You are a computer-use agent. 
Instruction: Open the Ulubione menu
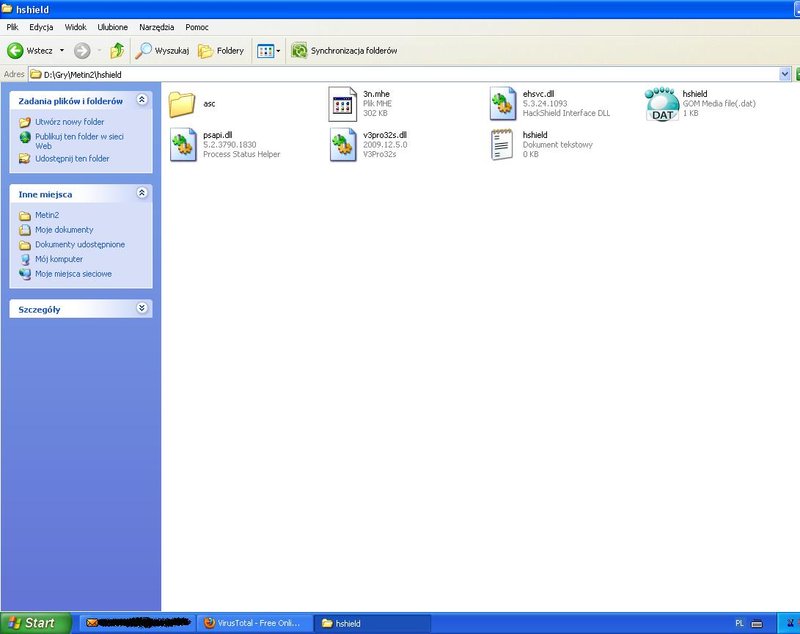[x=113, y=27]
